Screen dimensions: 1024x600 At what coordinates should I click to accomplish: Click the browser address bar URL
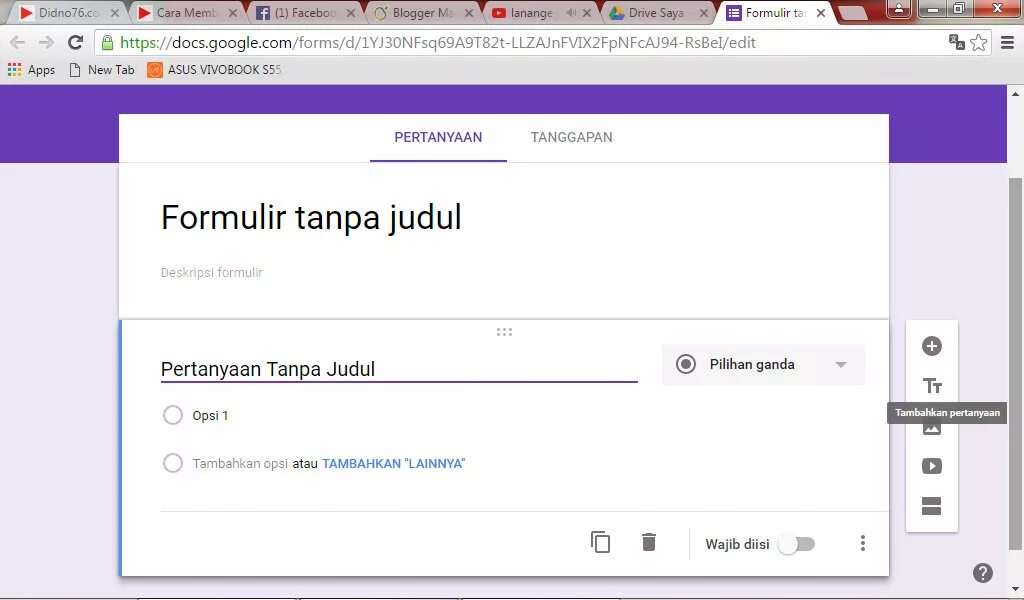coord(438,42)
